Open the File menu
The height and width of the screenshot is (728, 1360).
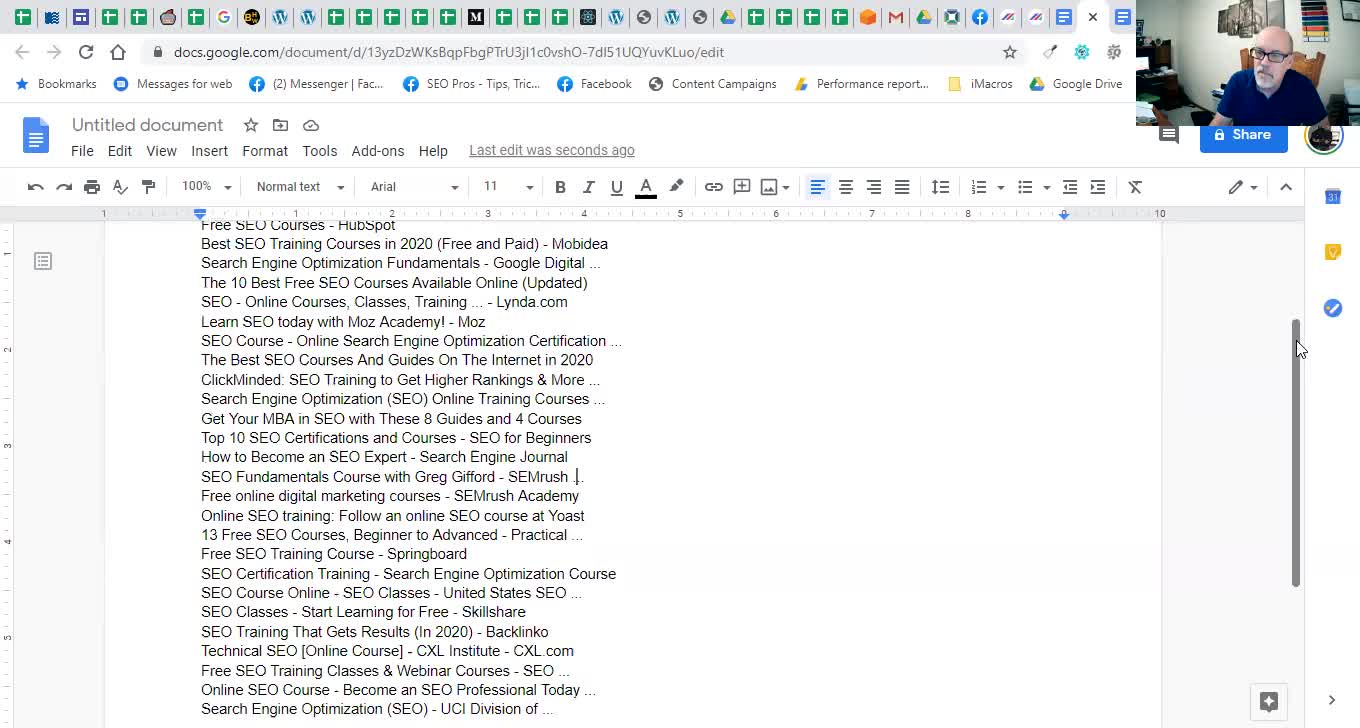click(82, 151)
